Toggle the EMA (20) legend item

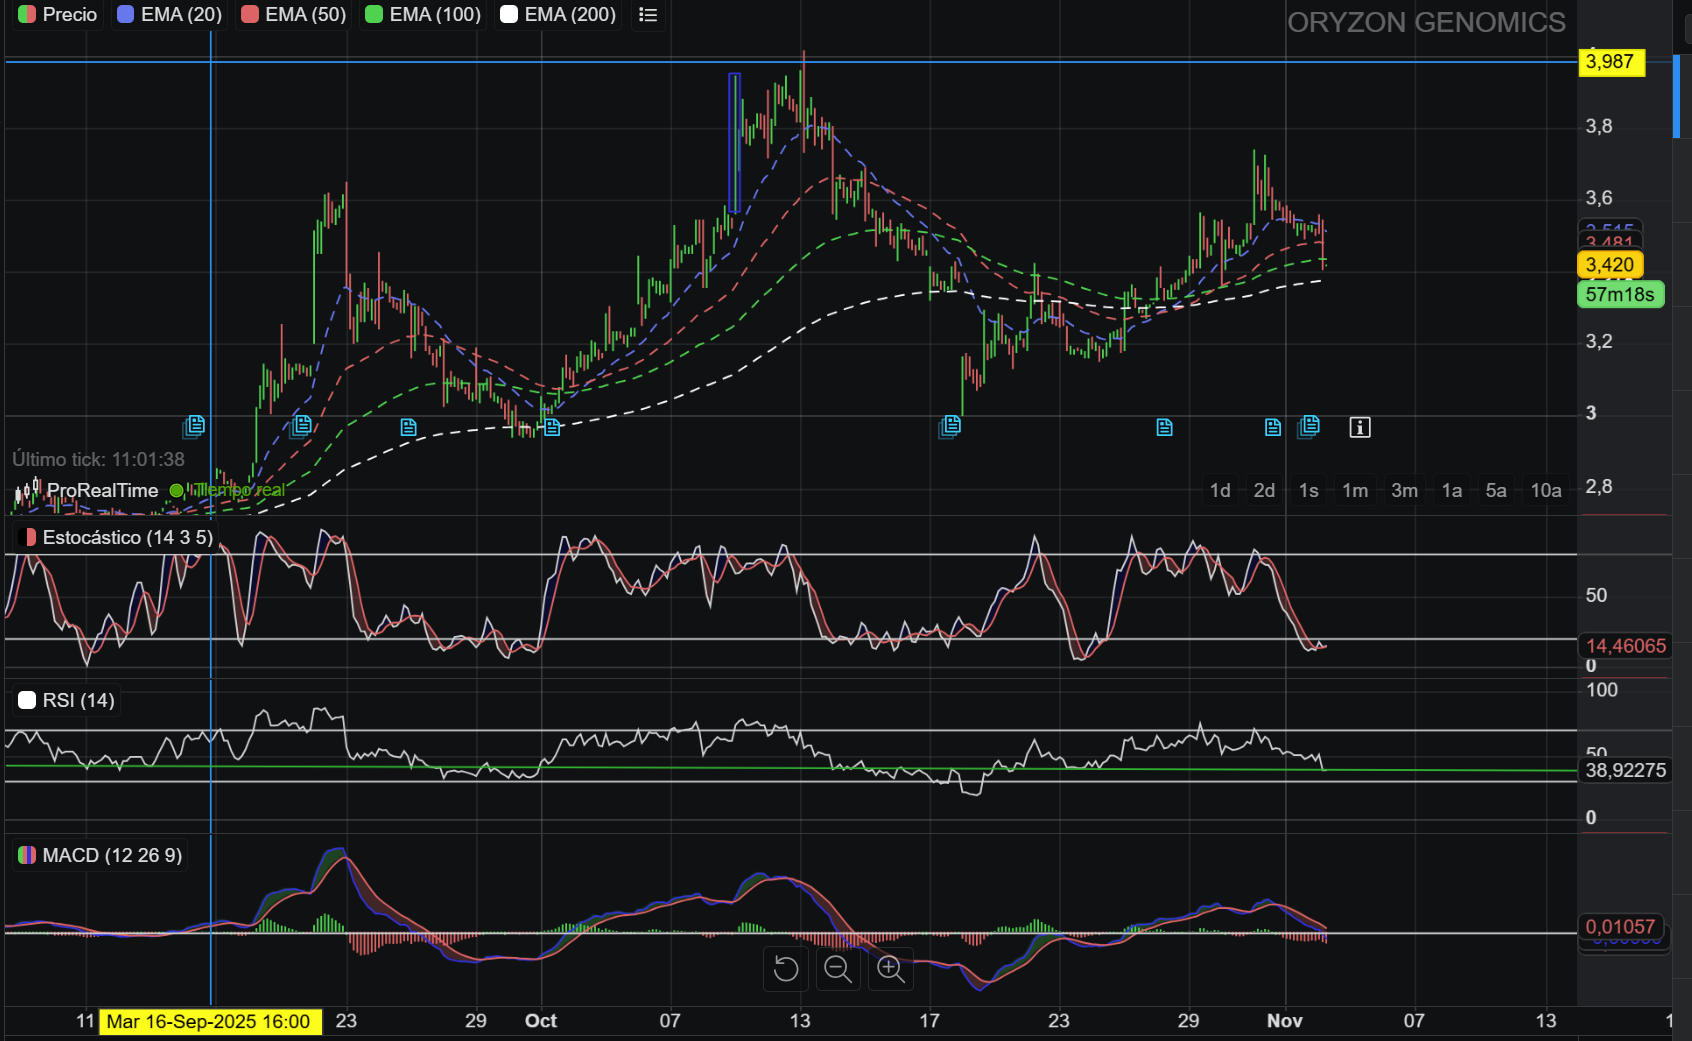pyautogui.click(x=170, y=15)
